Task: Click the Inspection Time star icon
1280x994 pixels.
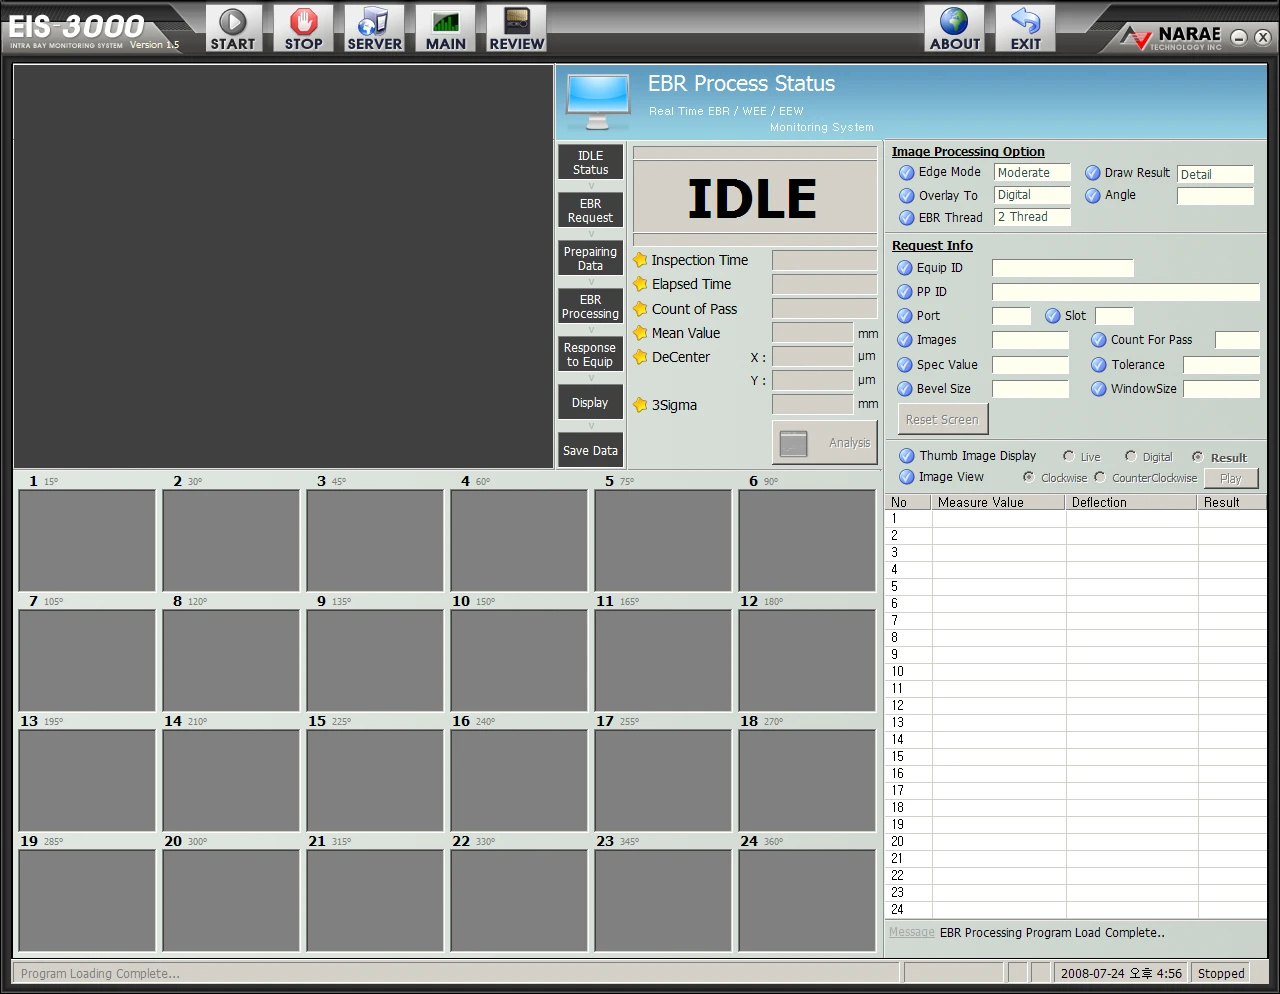Action: tap(640, 260)
